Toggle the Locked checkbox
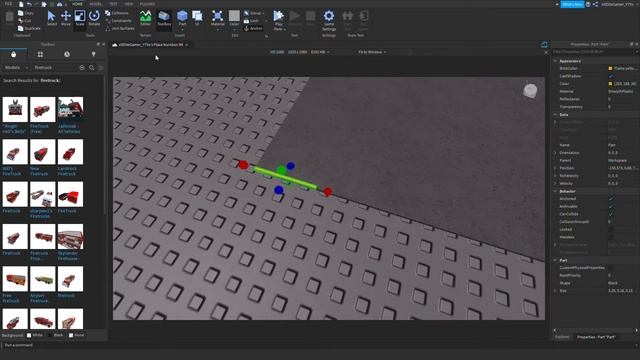Screen dimensions: 640x360 tap(611, 229)
